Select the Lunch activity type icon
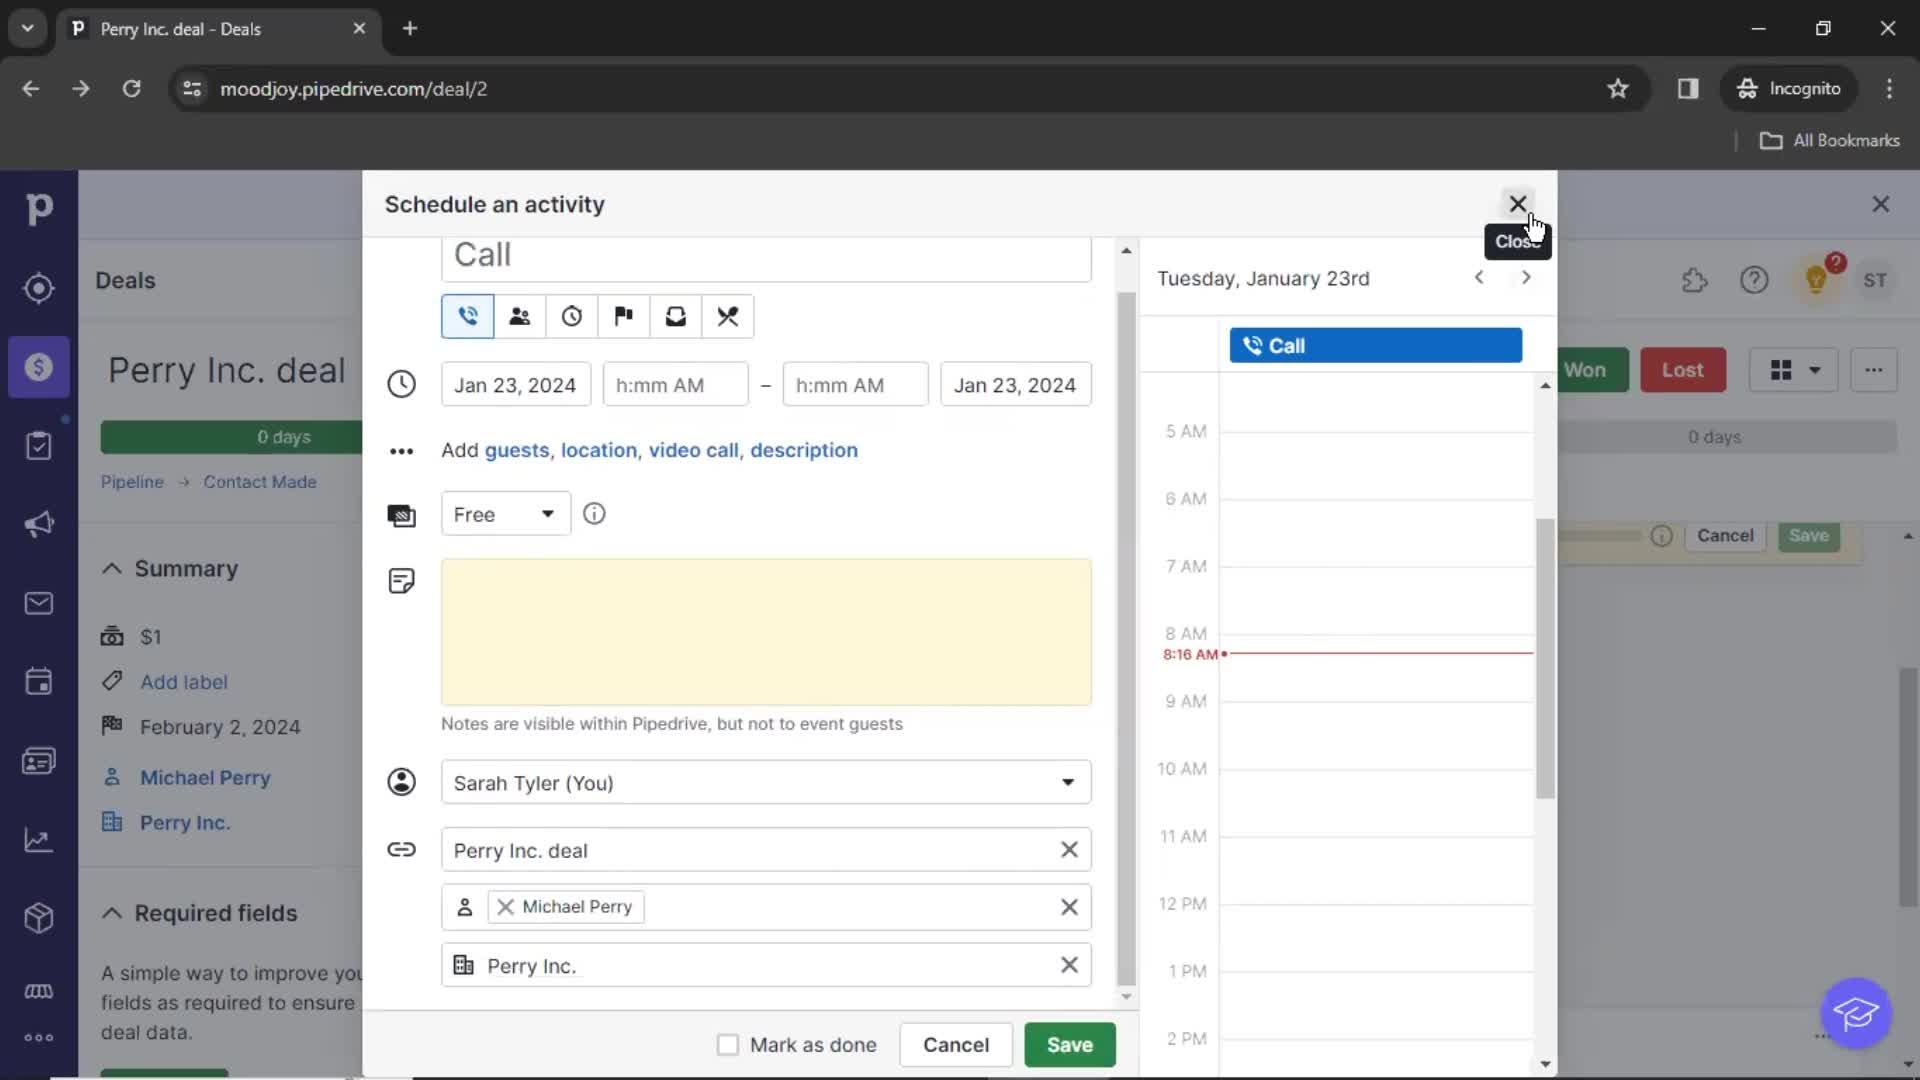Screen dimensions: 1920x1080 (x=727, y=317)
